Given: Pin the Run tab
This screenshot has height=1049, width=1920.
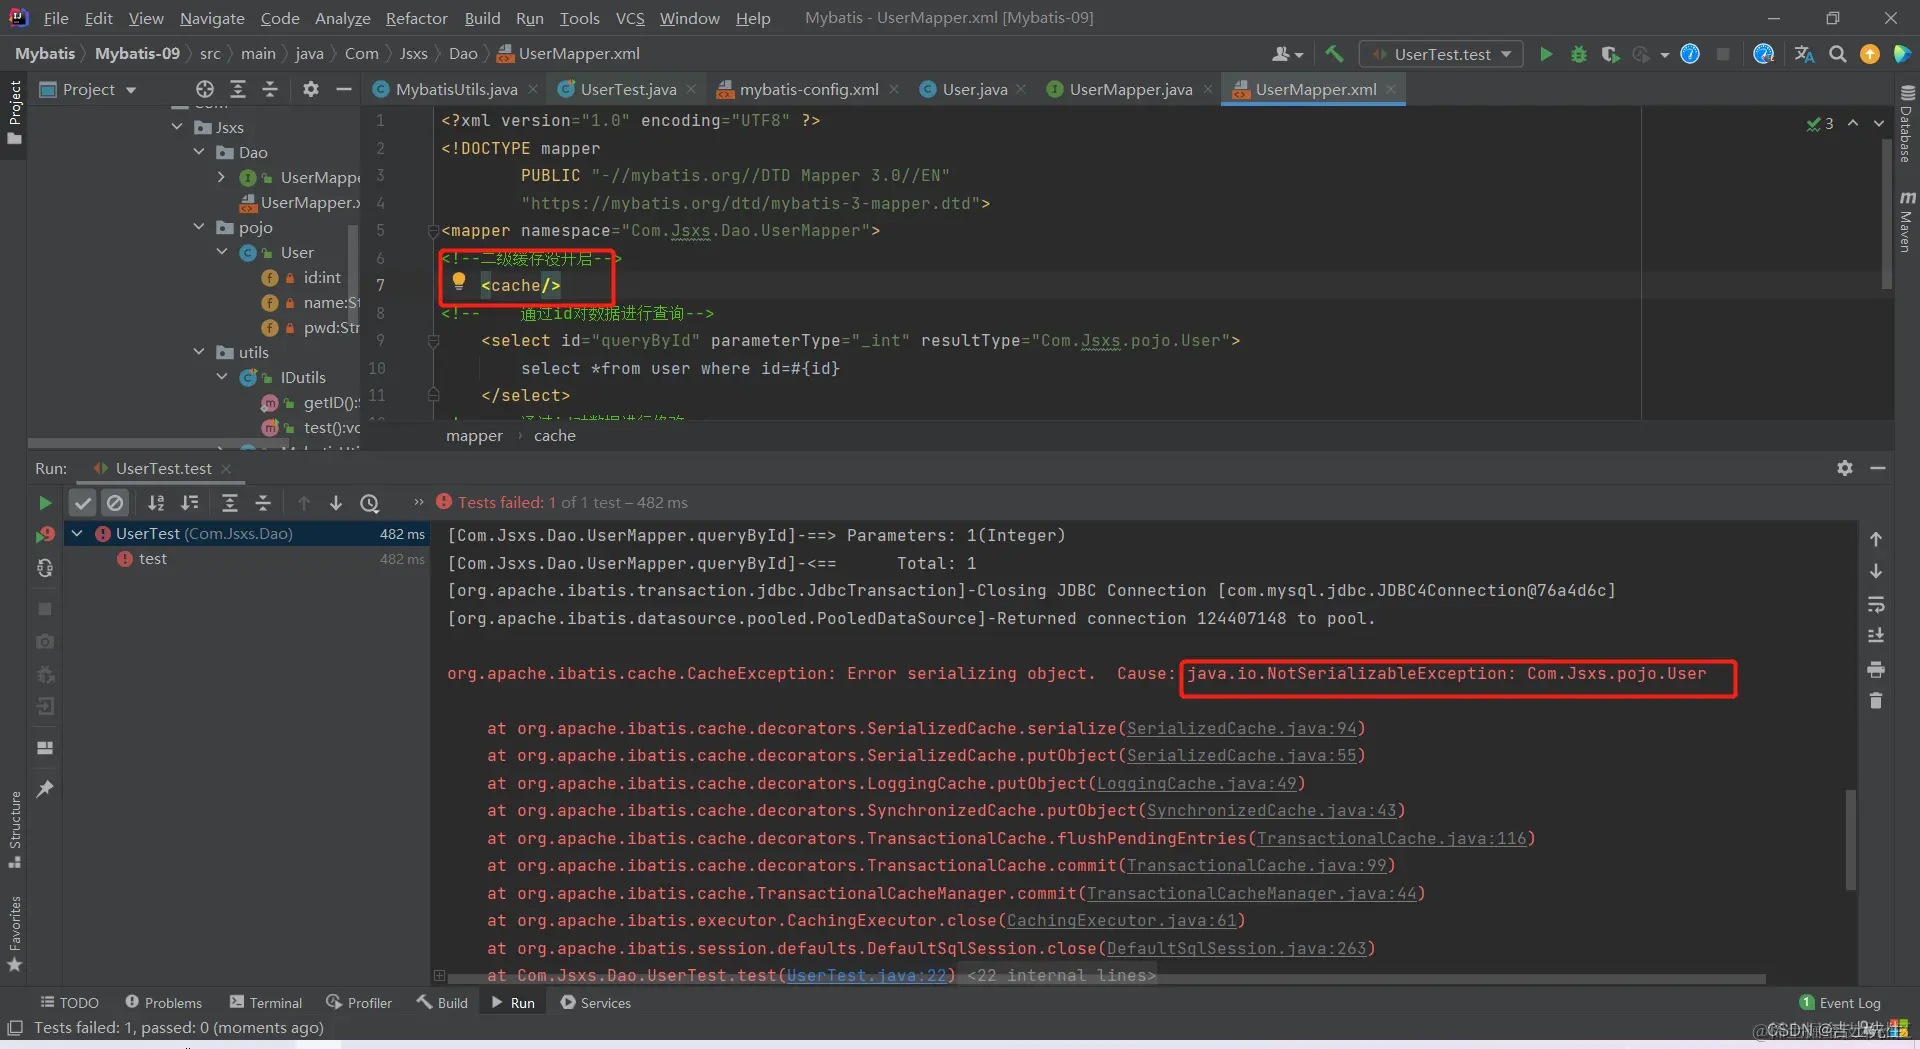Looking at the screenshot, I should (45, 789).
